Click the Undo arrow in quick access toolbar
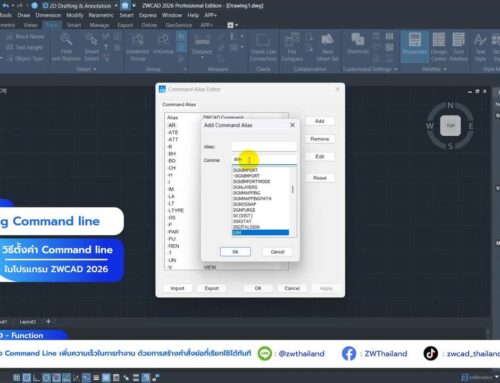This screenshot has height=383, width=500. coord(6,6)
